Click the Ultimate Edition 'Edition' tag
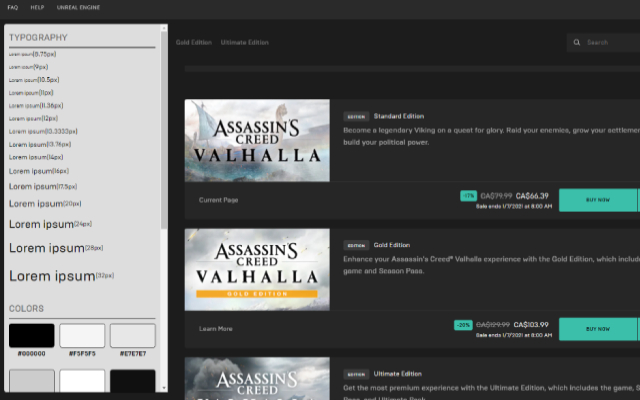The width and height of the screenshot is (640, 400). pos(355,375)
